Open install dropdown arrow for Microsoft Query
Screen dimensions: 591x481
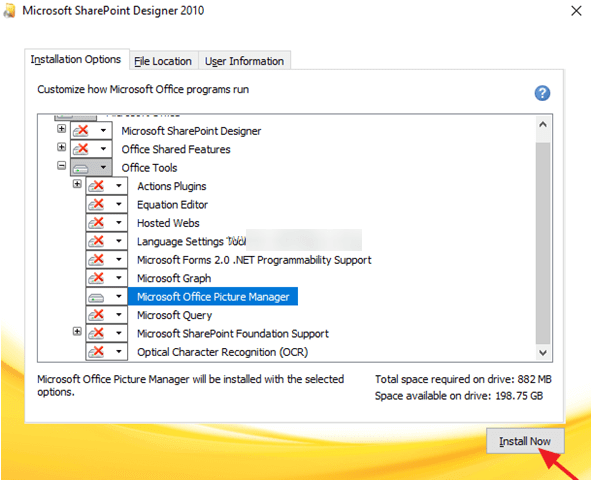click(119, 315)
